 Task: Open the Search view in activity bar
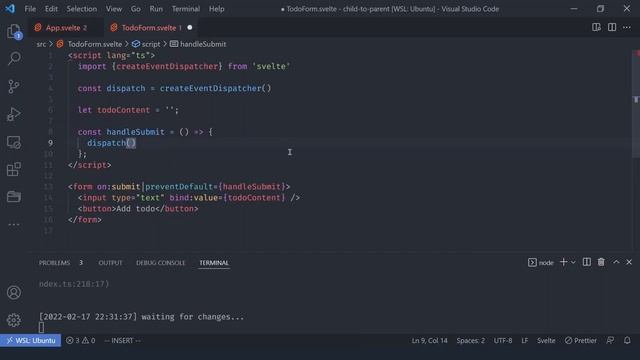pyautogui.click(x=14, y=59)
